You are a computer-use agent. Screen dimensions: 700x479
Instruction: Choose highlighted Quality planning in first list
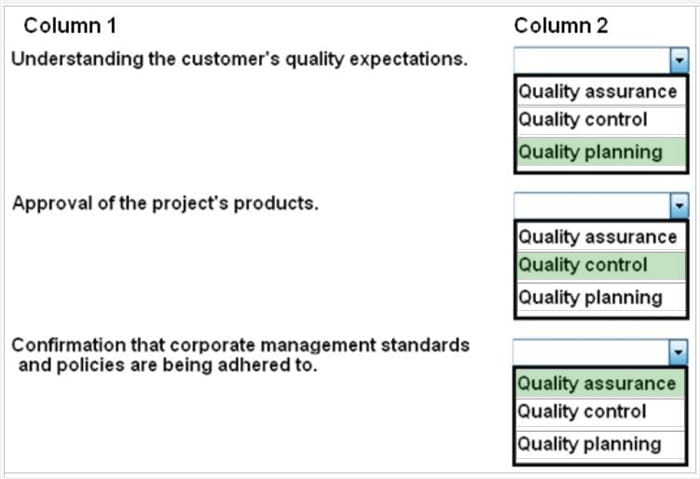(600, 152)
